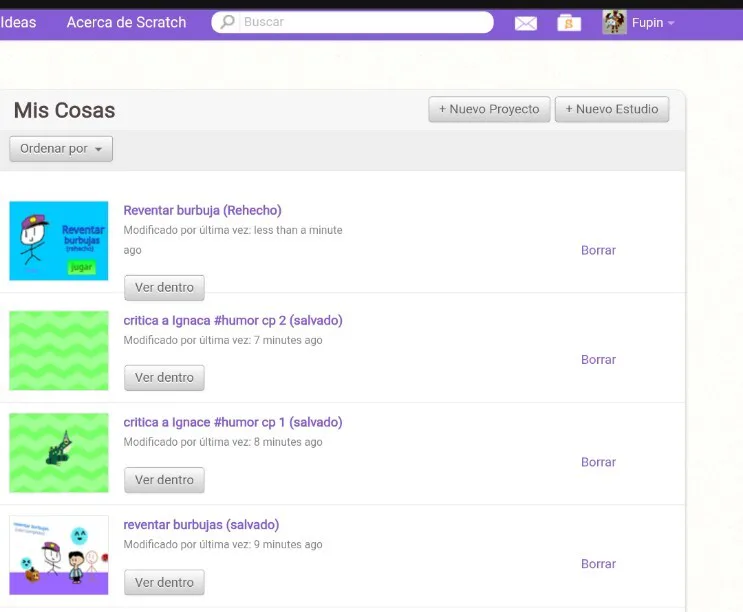Open the green crocodile humor cp 1 thumbnail
The width and height of the screenshot is (743, 612).
pos(59,453)
